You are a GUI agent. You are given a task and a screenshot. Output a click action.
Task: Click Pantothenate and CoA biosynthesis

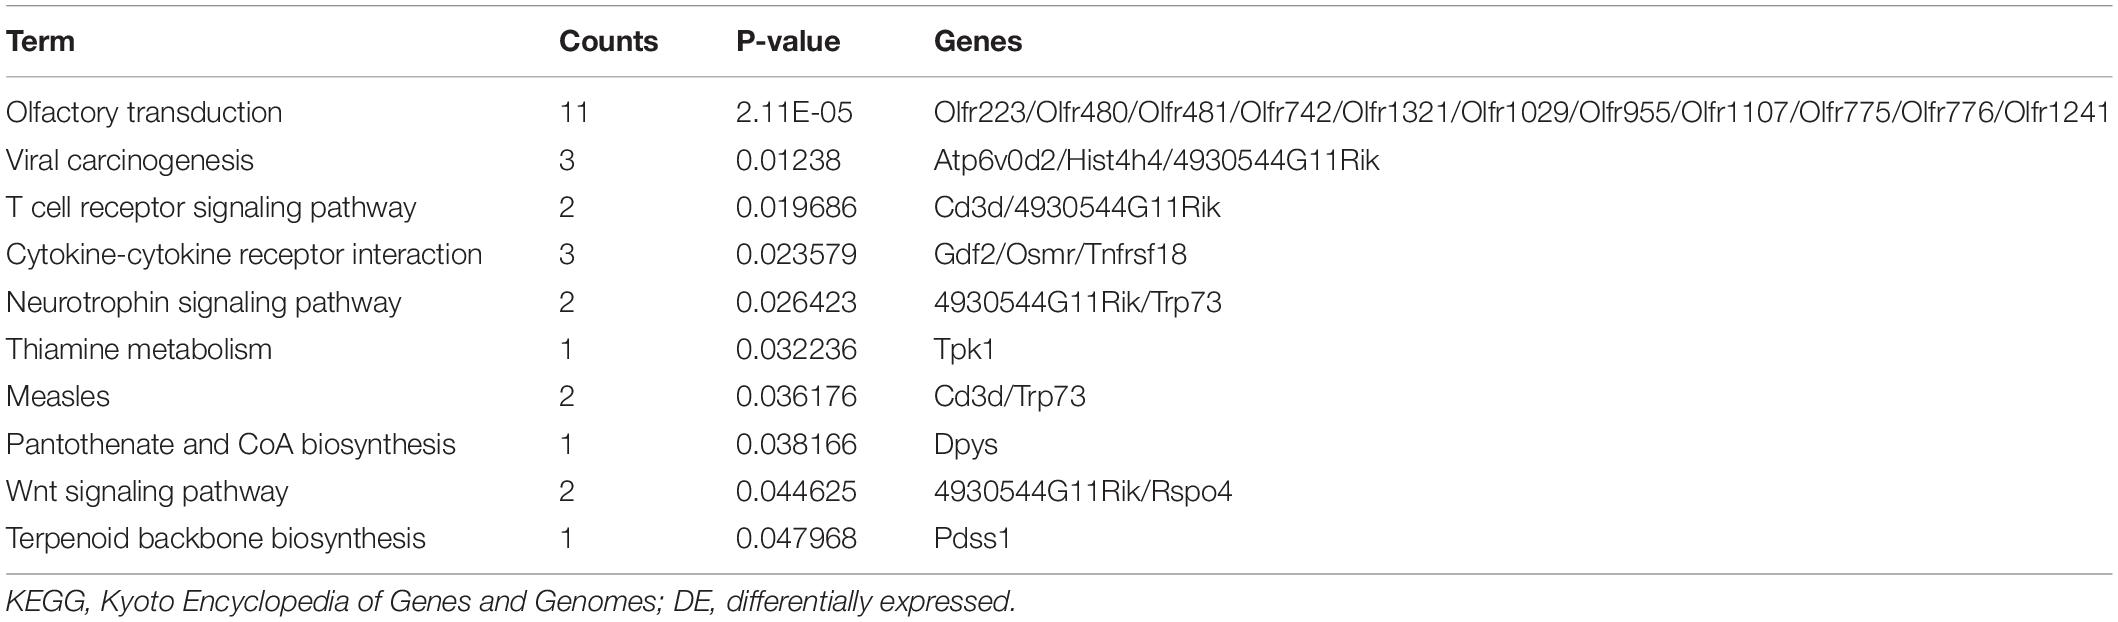231,444
